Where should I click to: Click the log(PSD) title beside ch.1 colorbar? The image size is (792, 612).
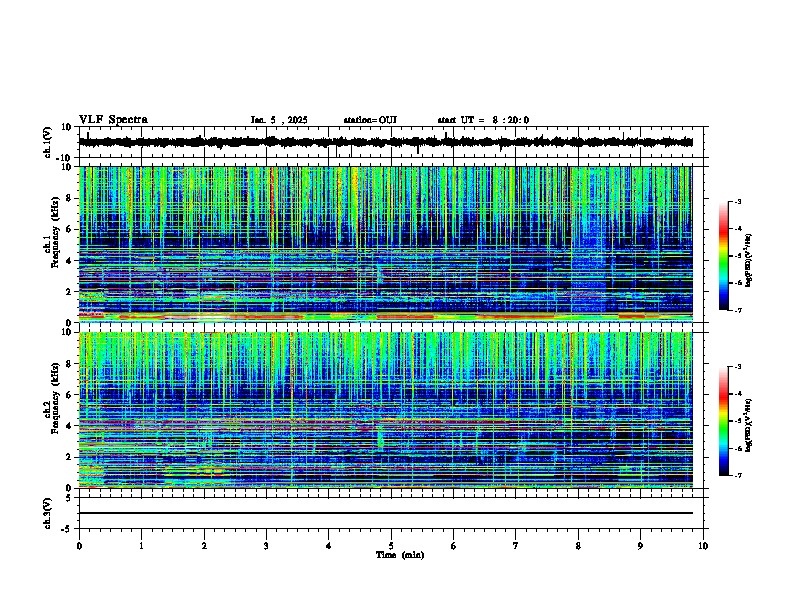749,260
